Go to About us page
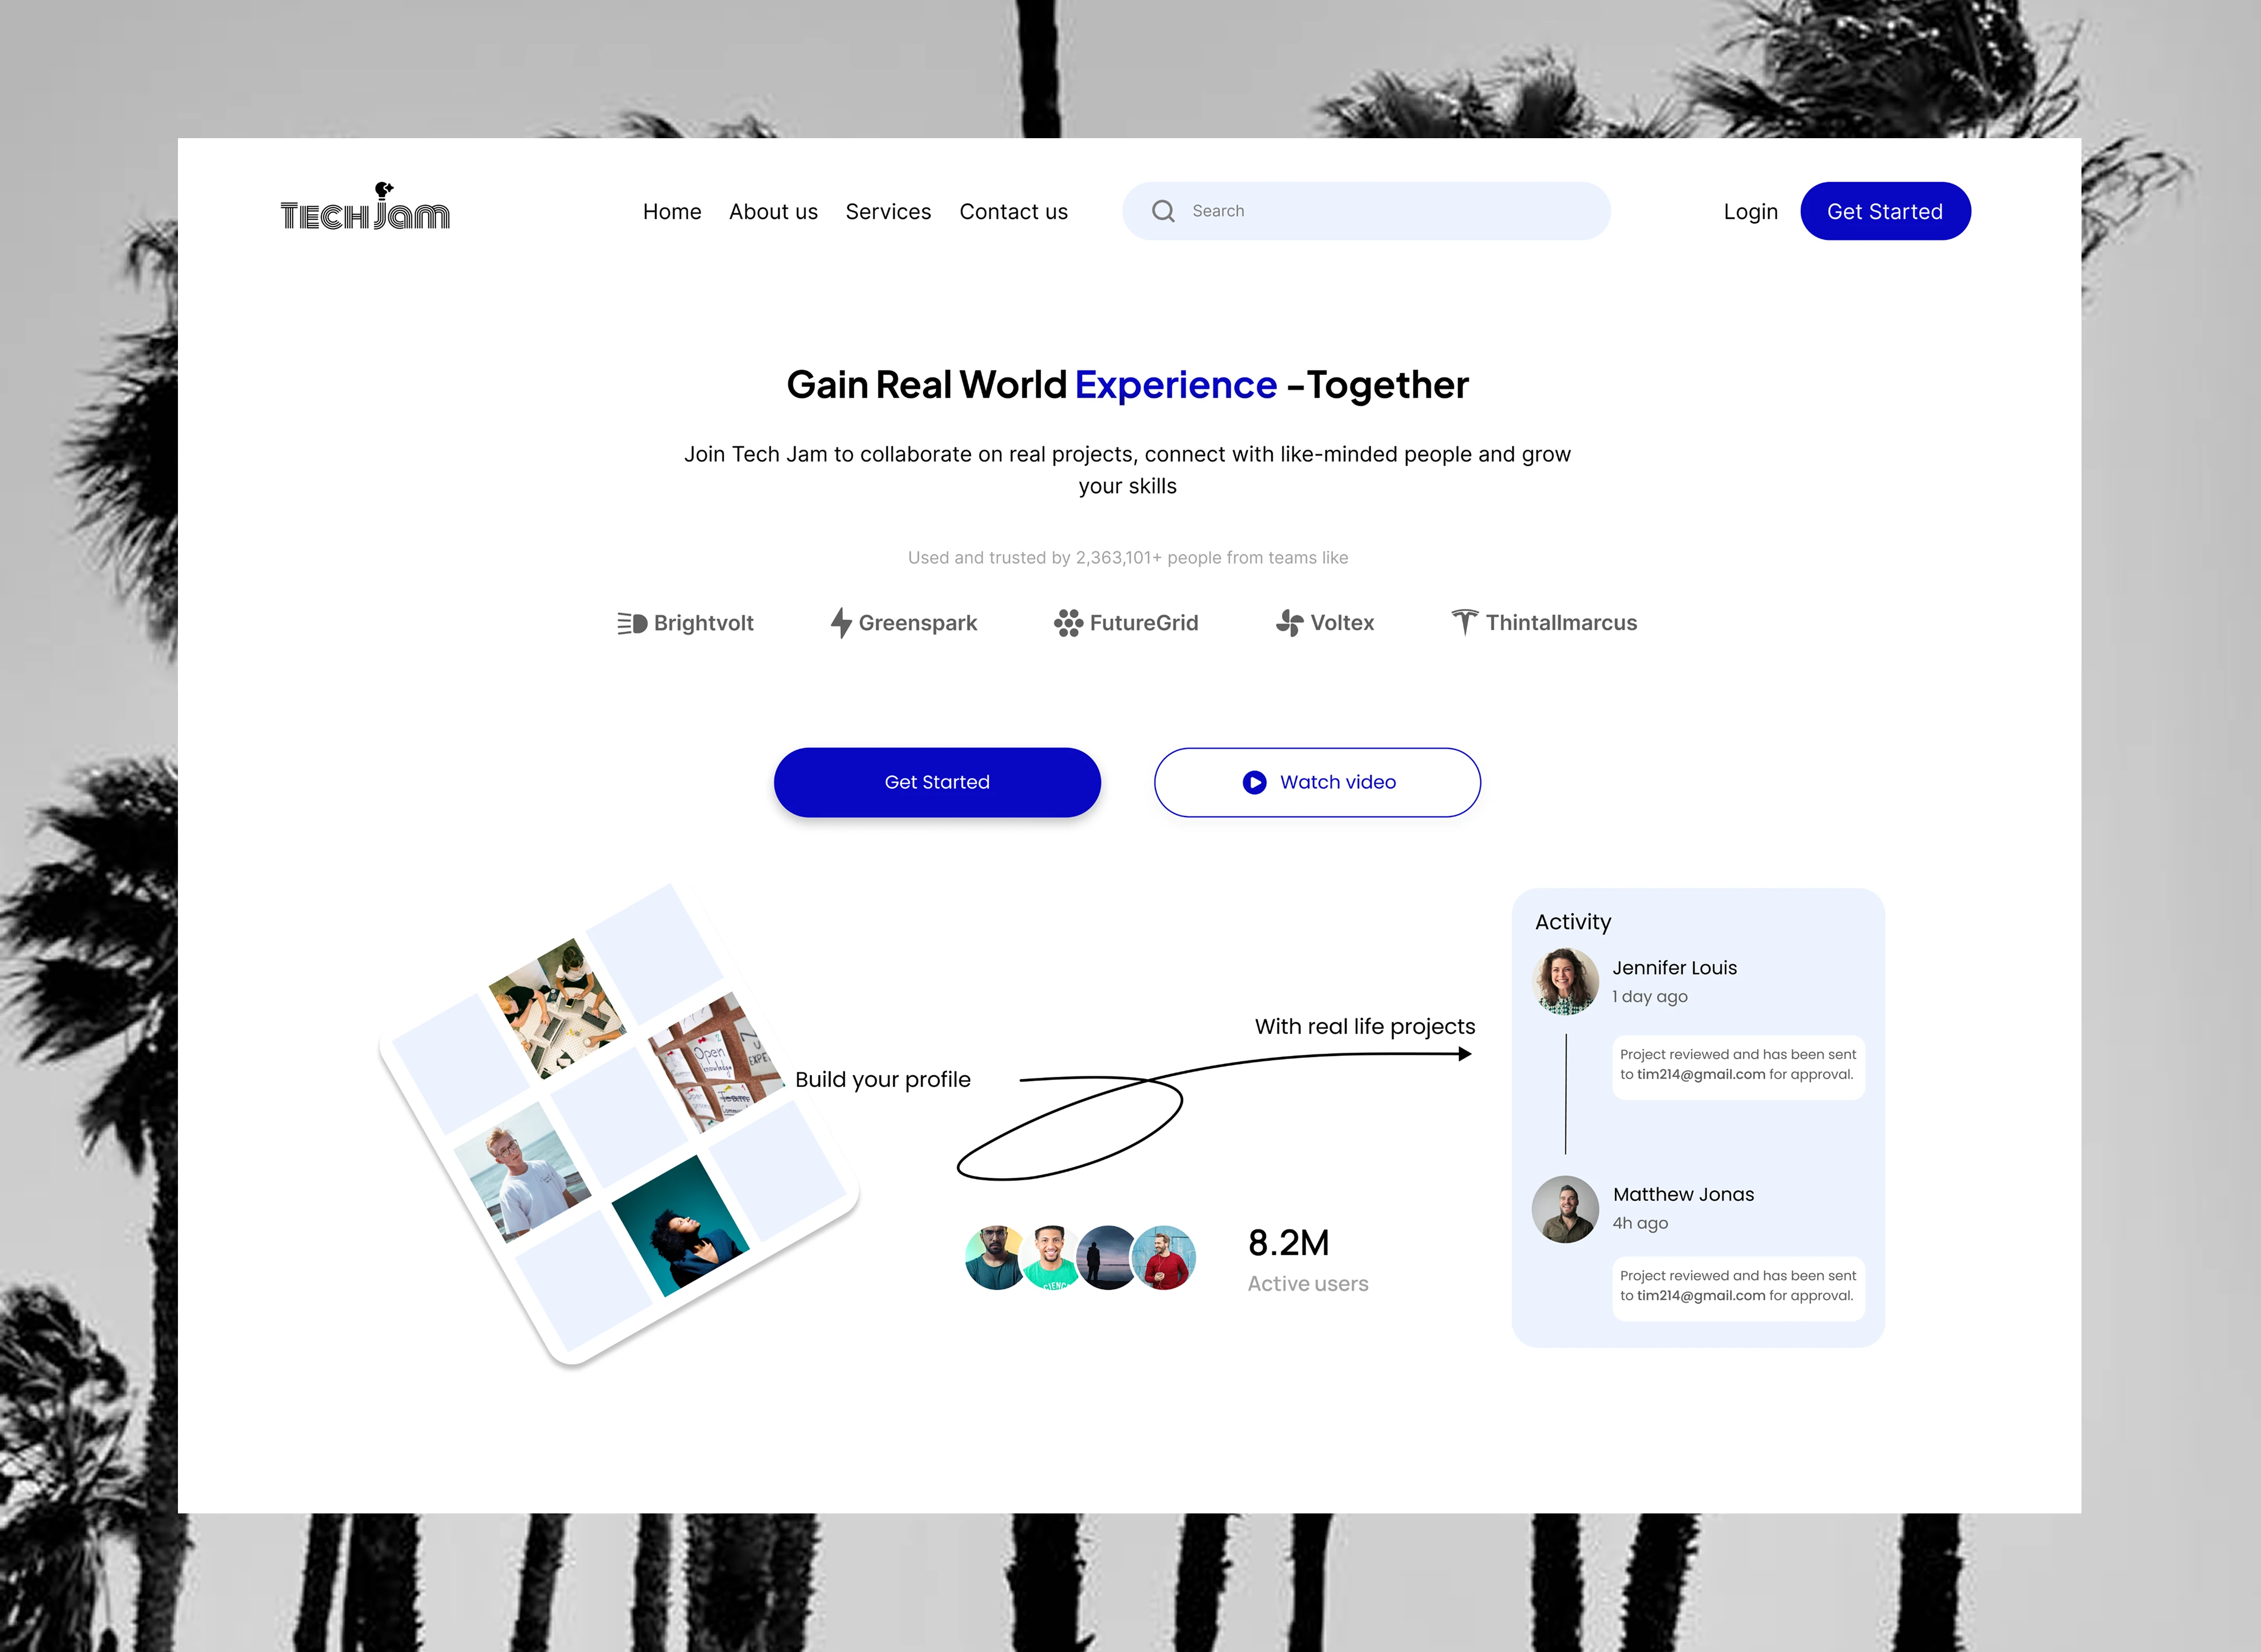This screenshot has height=1652, width=2261. (x=773, y=212)
